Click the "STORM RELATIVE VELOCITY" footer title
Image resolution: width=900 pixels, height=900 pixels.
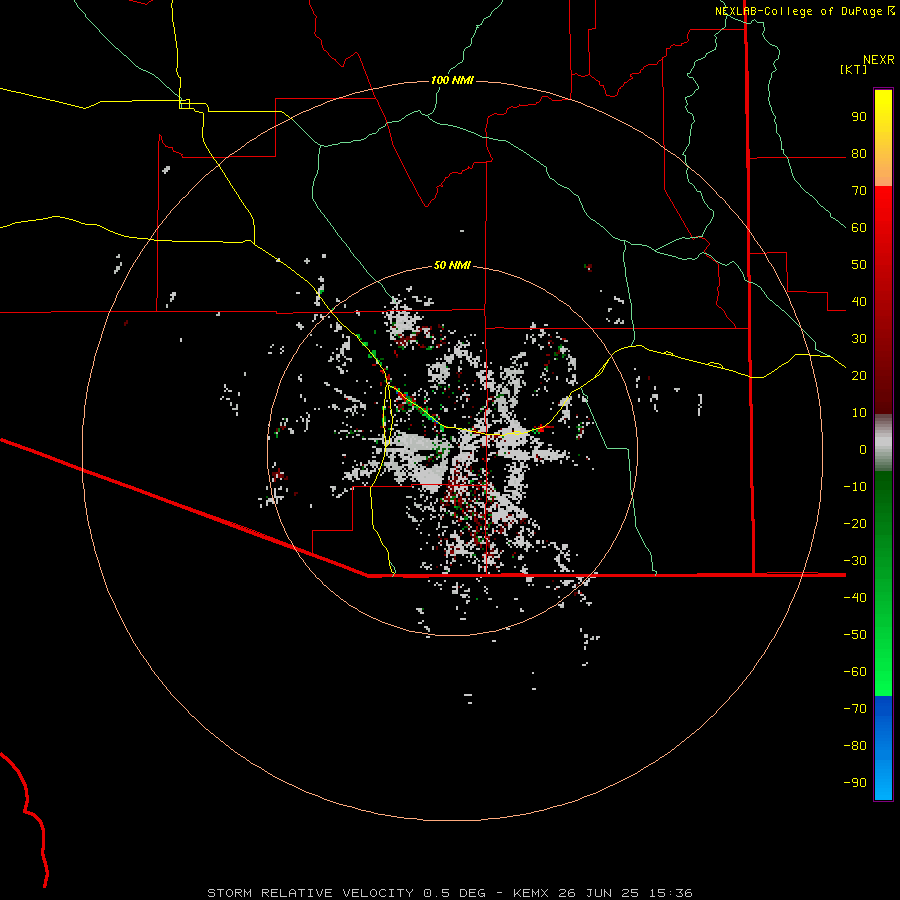310,893
